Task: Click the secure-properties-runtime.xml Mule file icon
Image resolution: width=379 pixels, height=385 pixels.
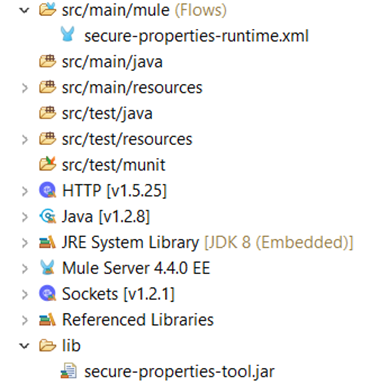Action: click(x=68, y=34)
